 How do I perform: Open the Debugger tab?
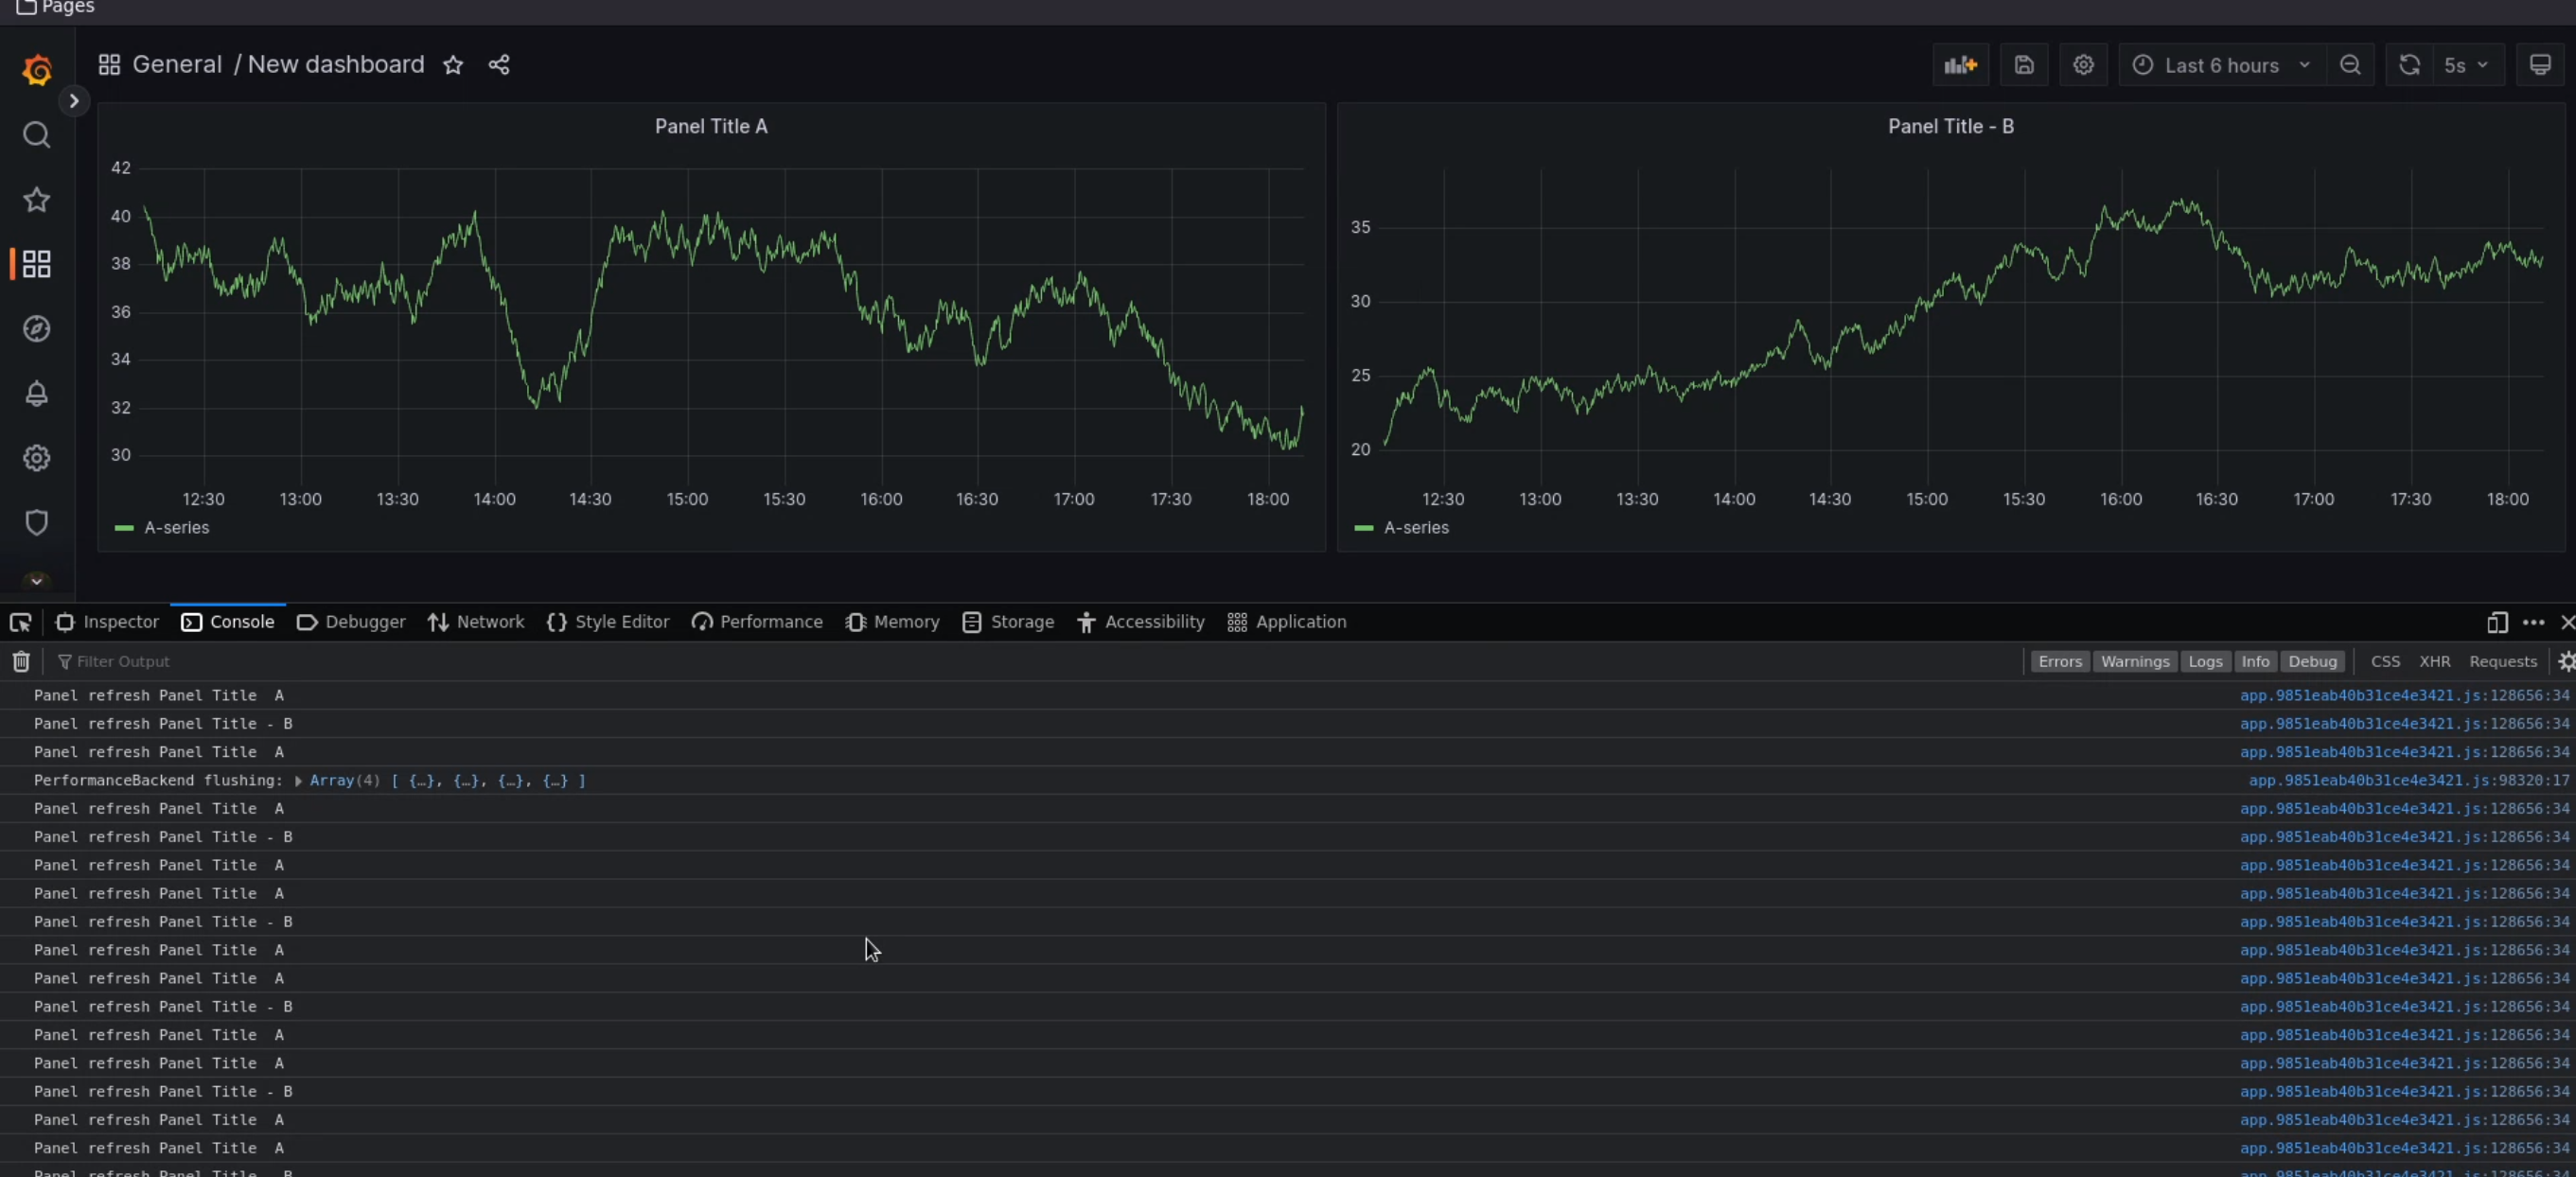coord(364,621)
